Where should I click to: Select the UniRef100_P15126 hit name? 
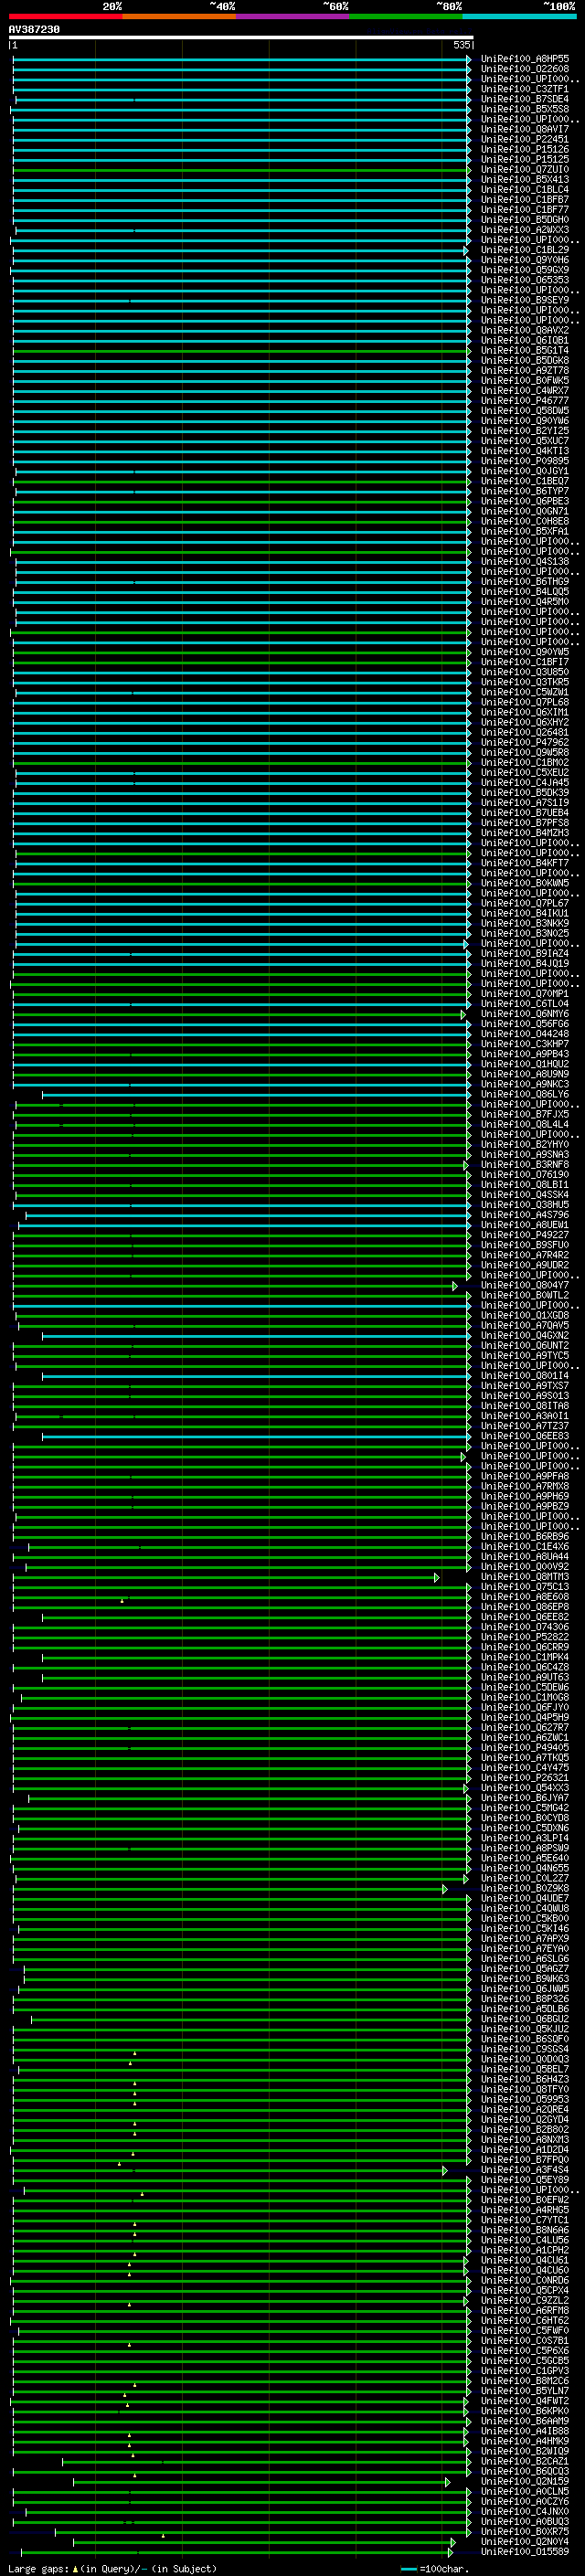pyautogui.click(x=525, y=149)
